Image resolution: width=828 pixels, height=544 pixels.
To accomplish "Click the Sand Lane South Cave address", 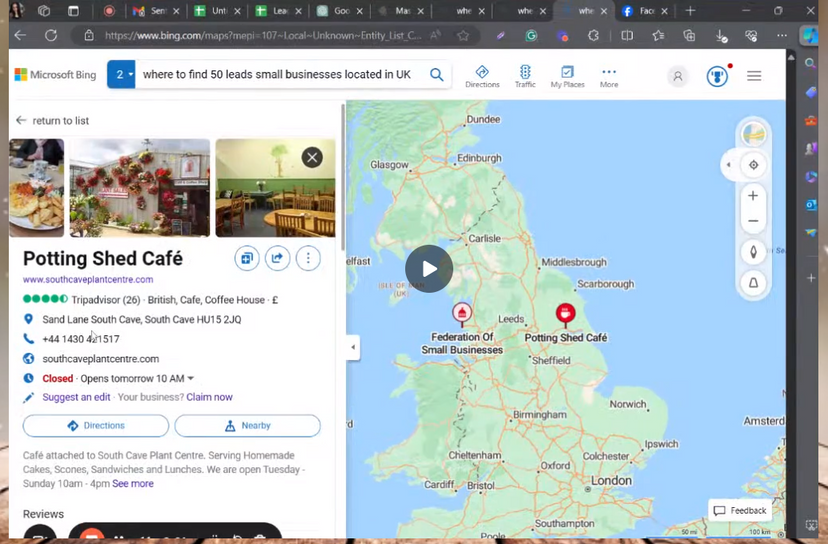I will 142,320.
